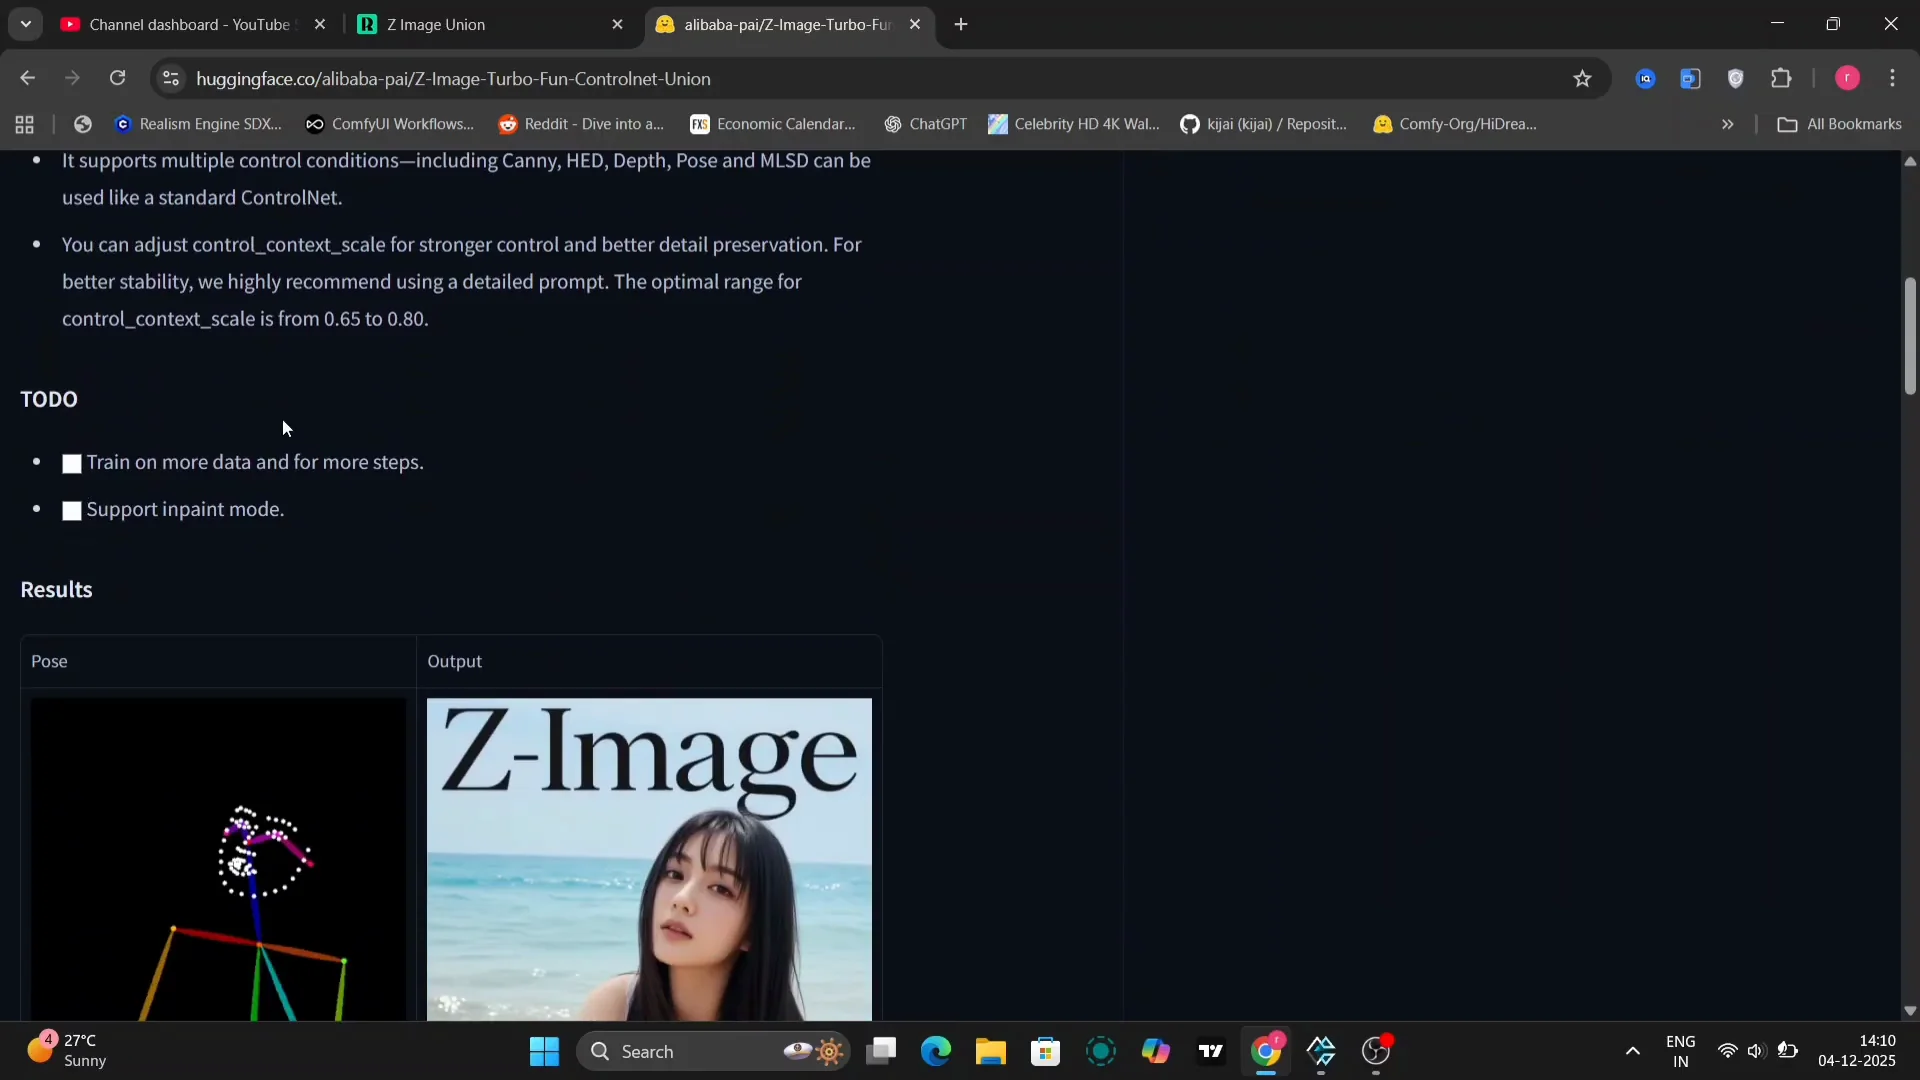This screenshot has height=1080, width=1920.
Task: Open TradingView from the taskbar
Action: pyautogui.click(x=1211, y=1052)
